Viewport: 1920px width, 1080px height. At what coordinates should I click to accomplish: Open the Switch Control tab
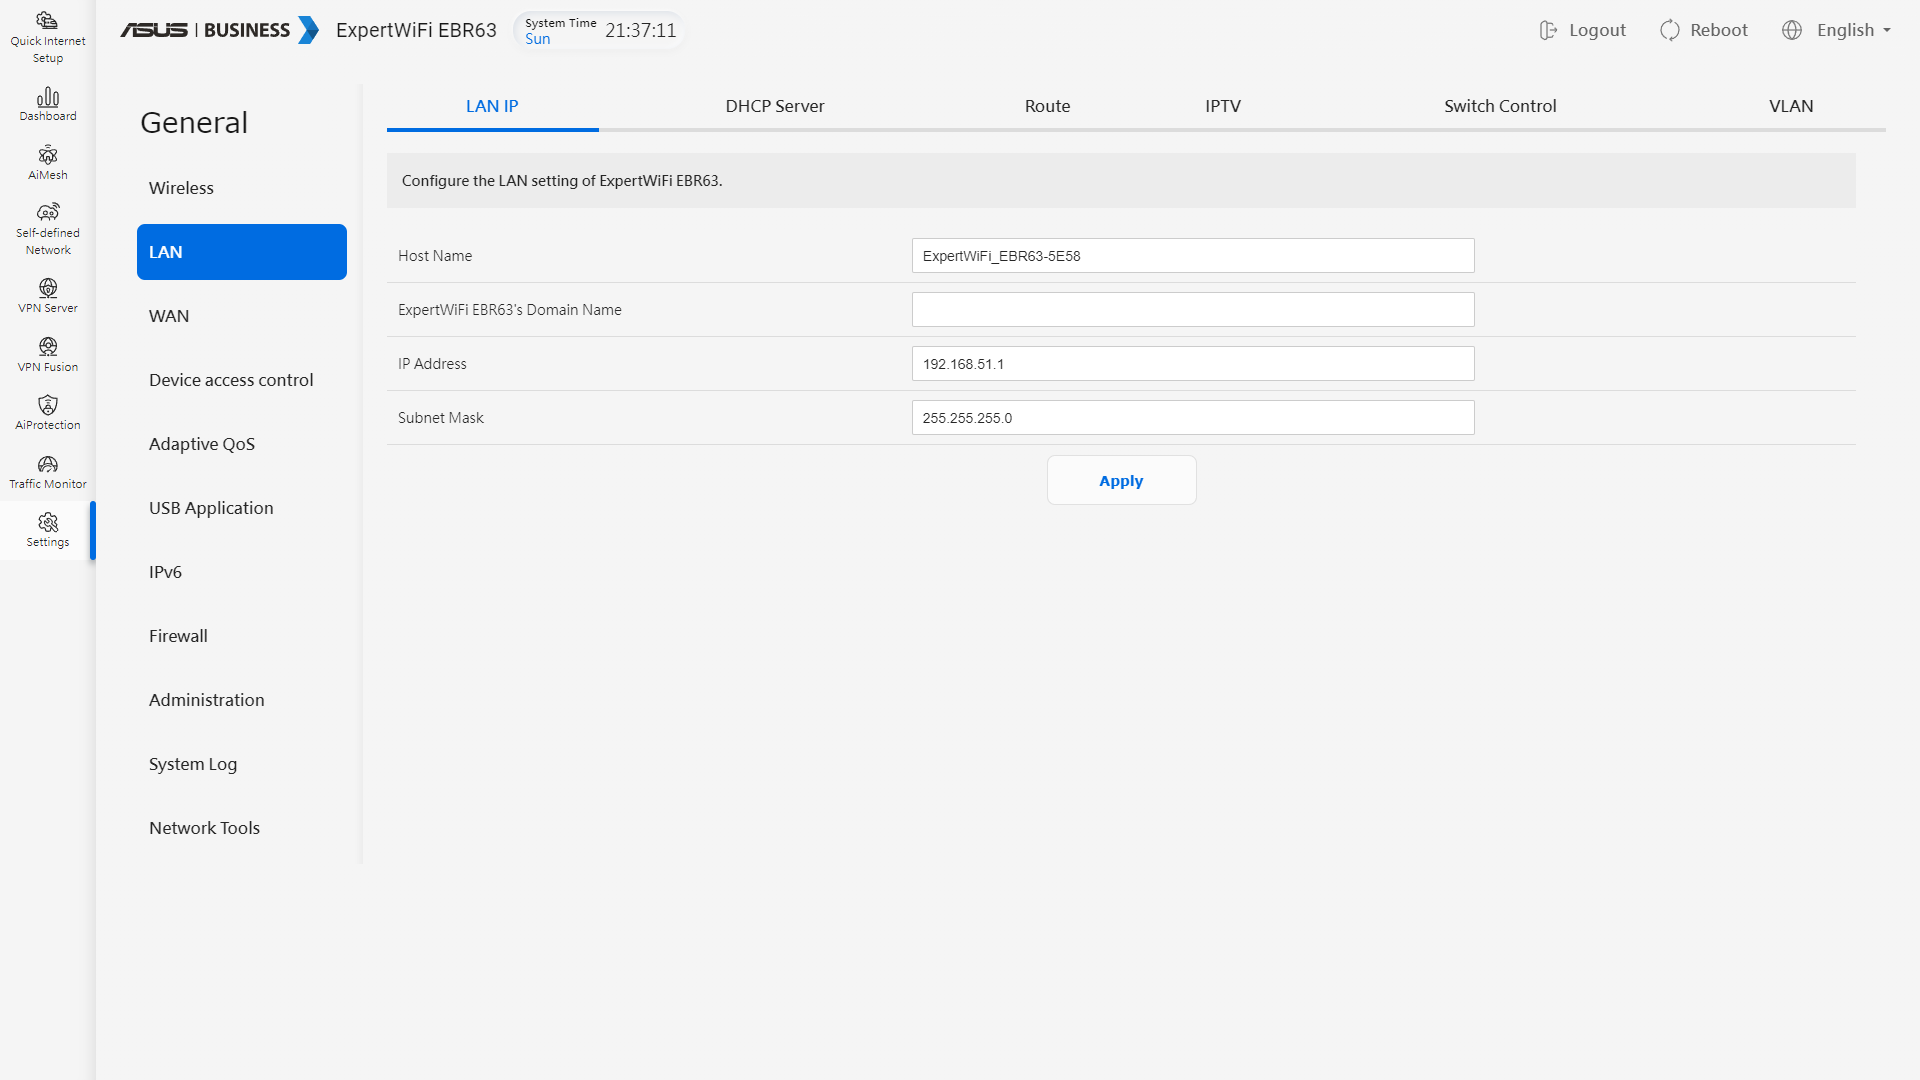tap(1499, 106)
